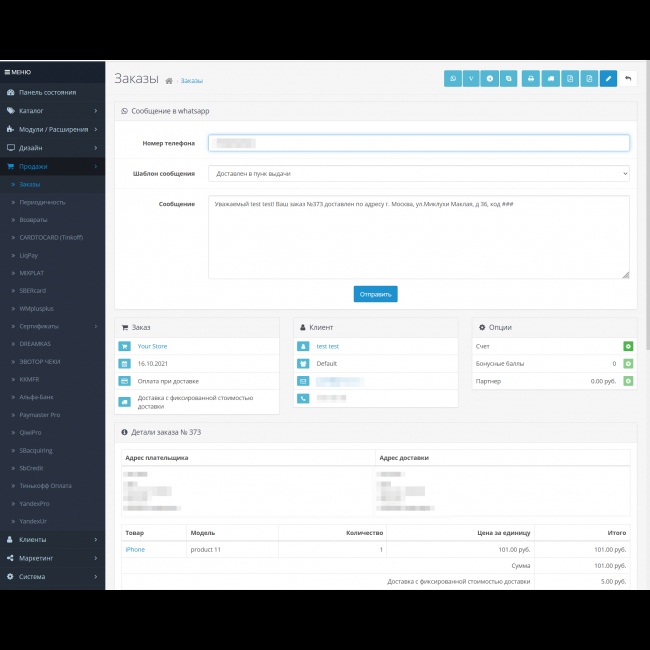Click the Viber icon button

[472, 78]
